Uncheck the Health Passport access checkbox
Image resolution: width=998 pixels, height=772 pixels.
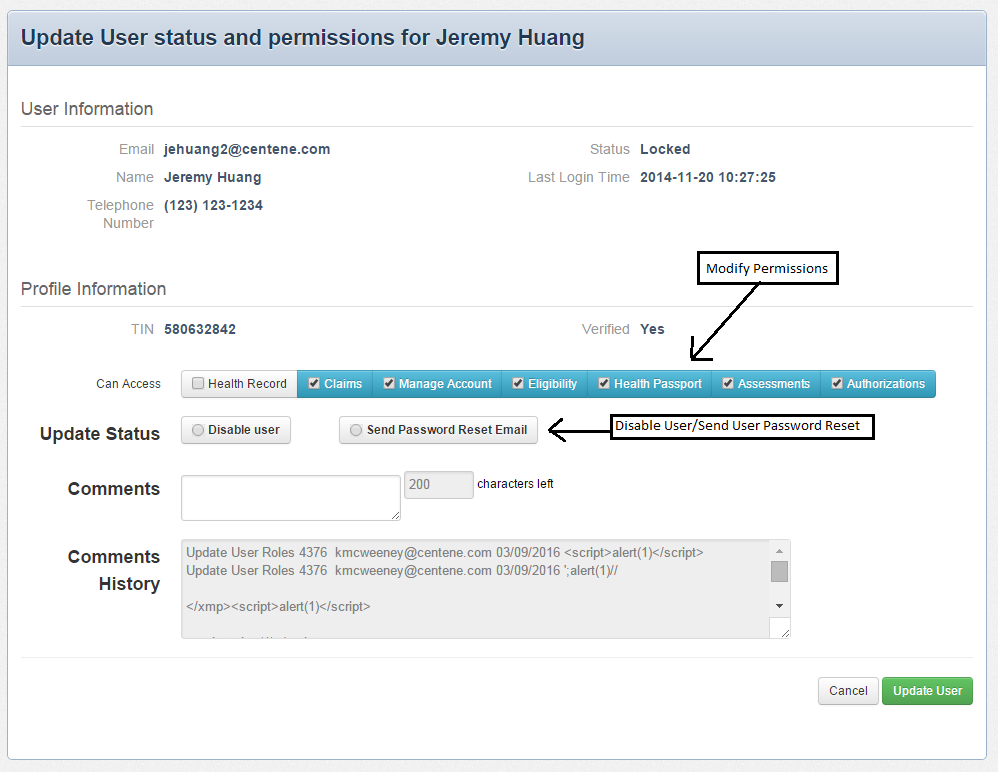point(604,383)
